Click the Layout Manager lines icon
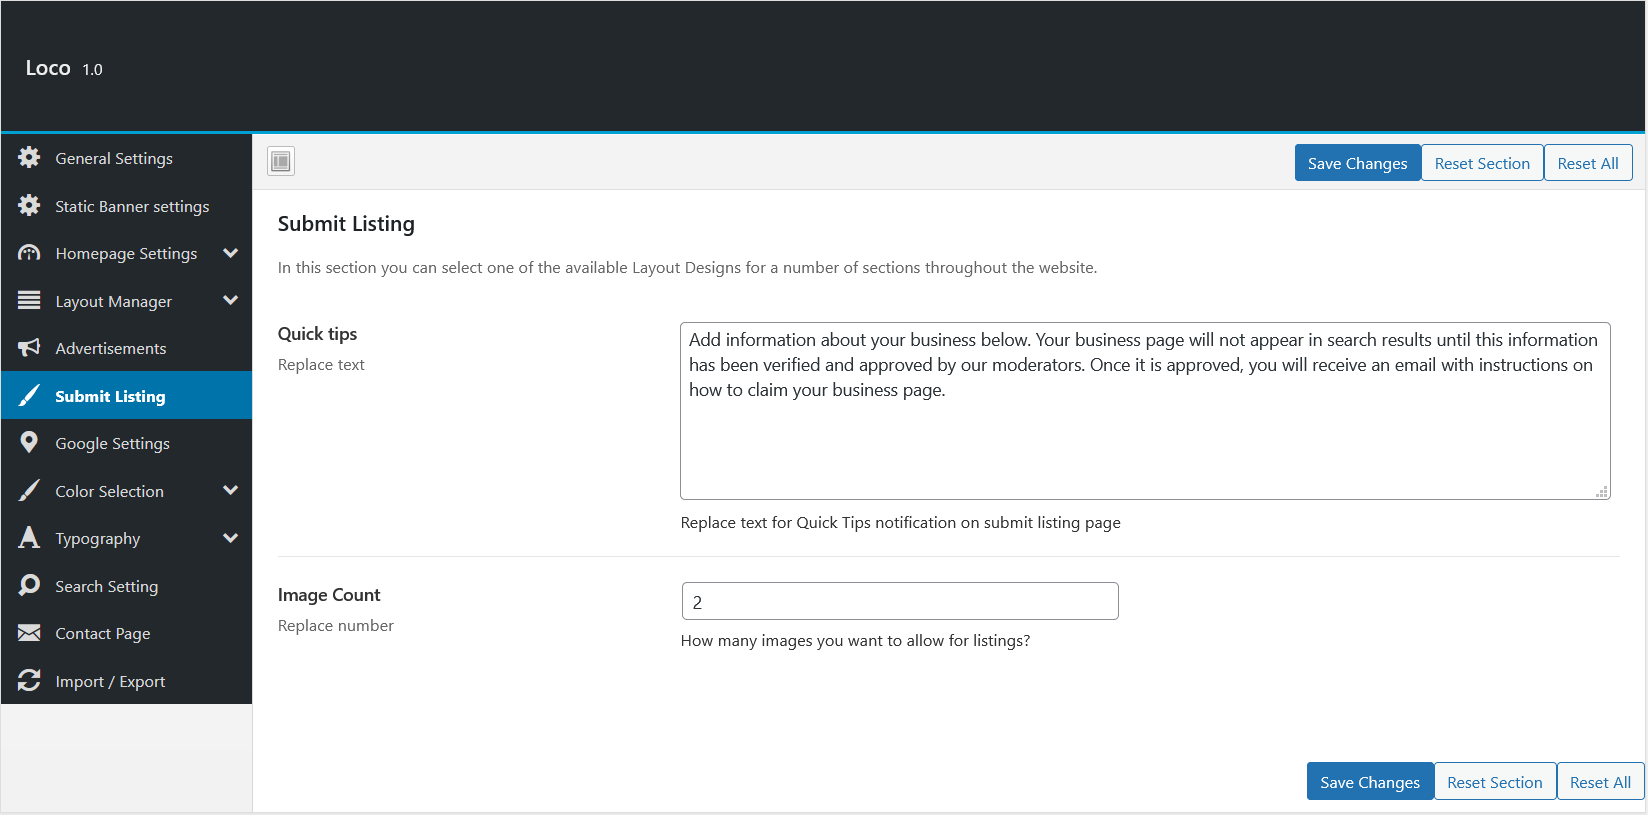 pyautogui.click(x=29, y=300)
